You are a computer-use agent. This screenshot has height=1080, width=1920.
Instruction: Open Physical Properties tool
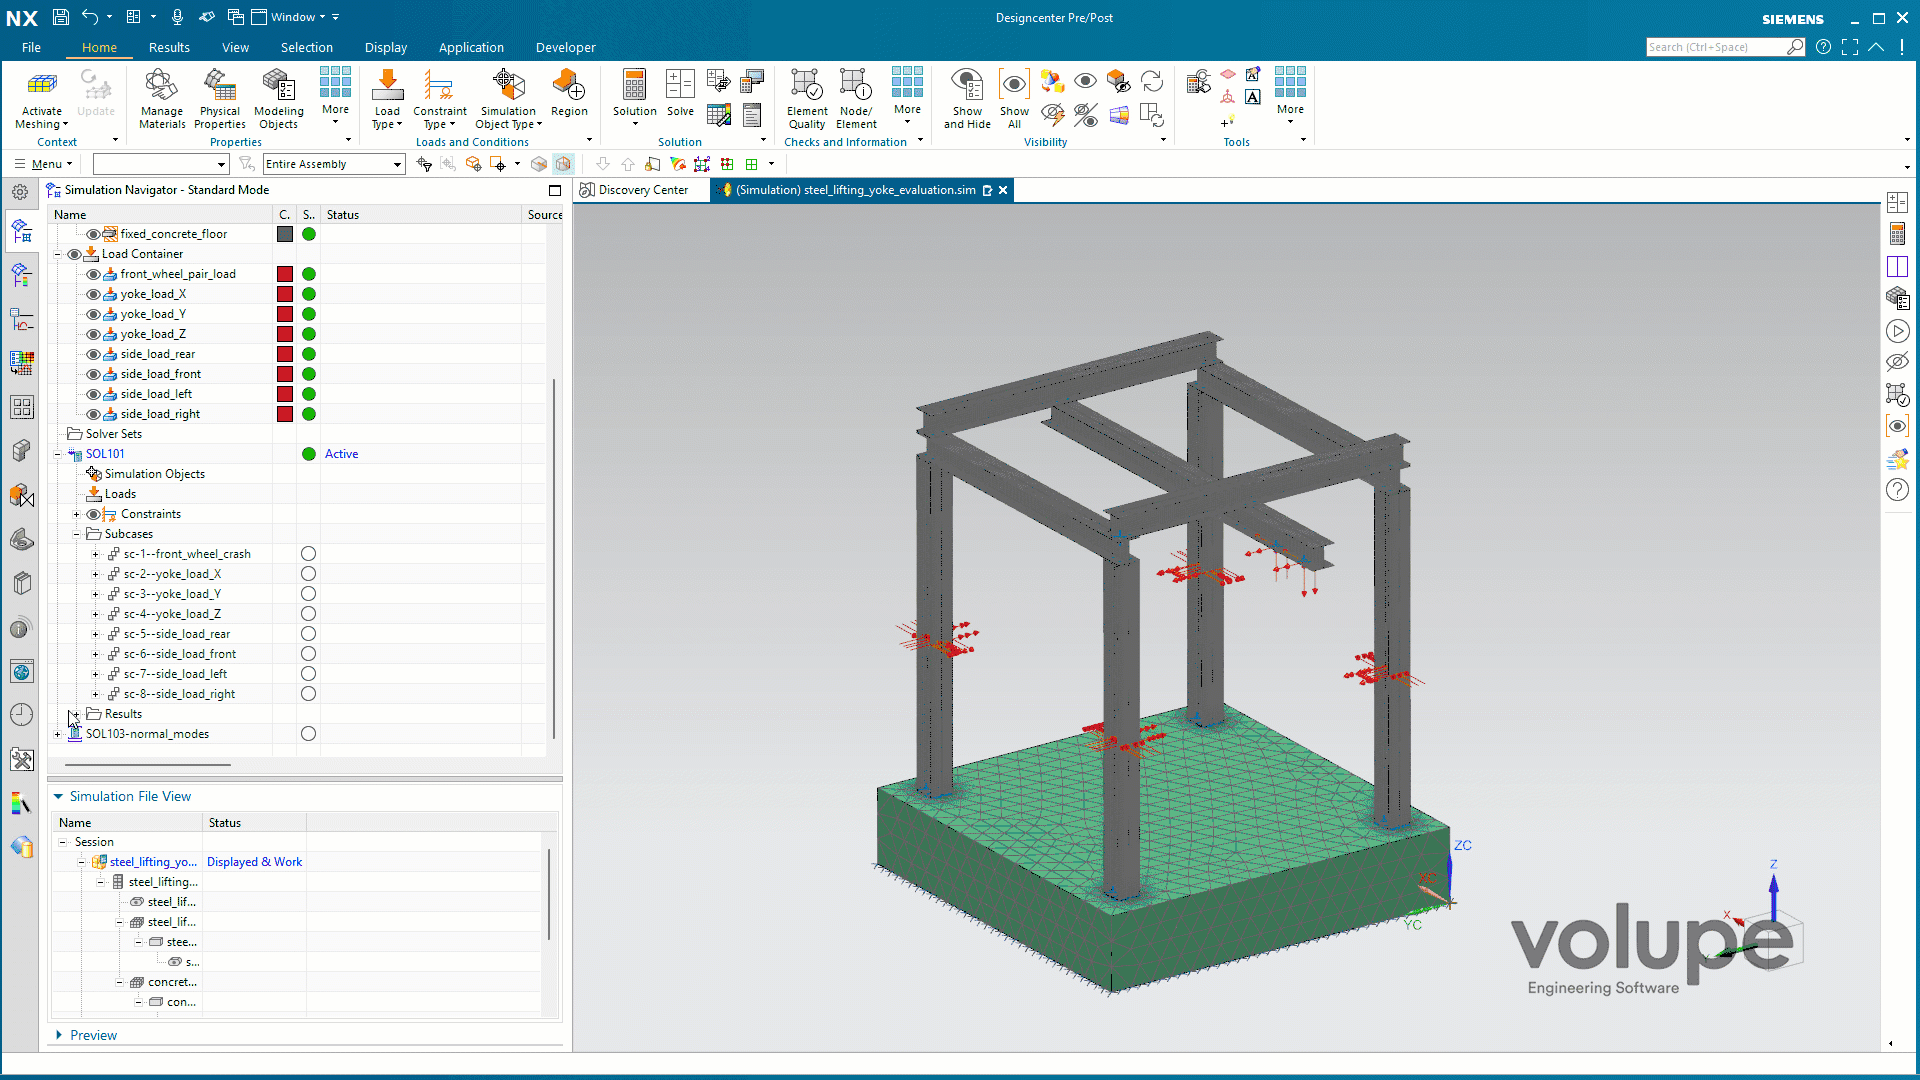pos(219,98)
